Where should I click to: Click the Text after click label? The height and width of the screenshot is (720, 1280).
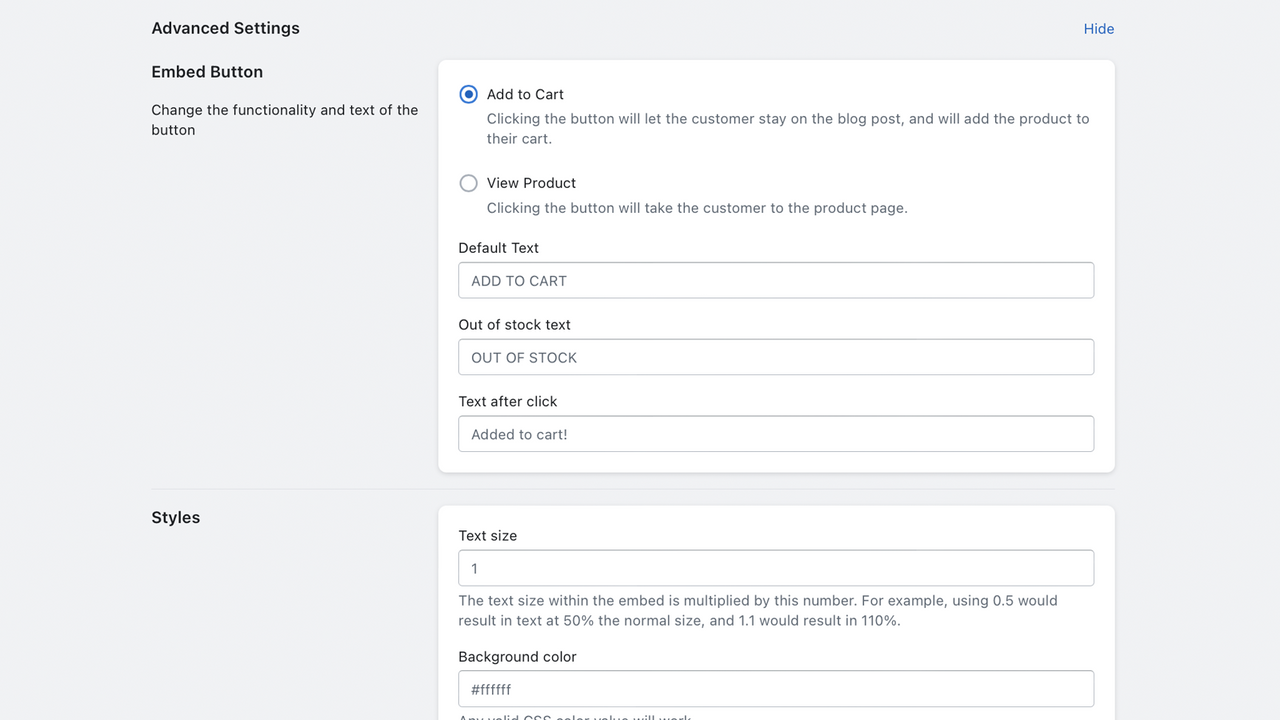[508, 401]
